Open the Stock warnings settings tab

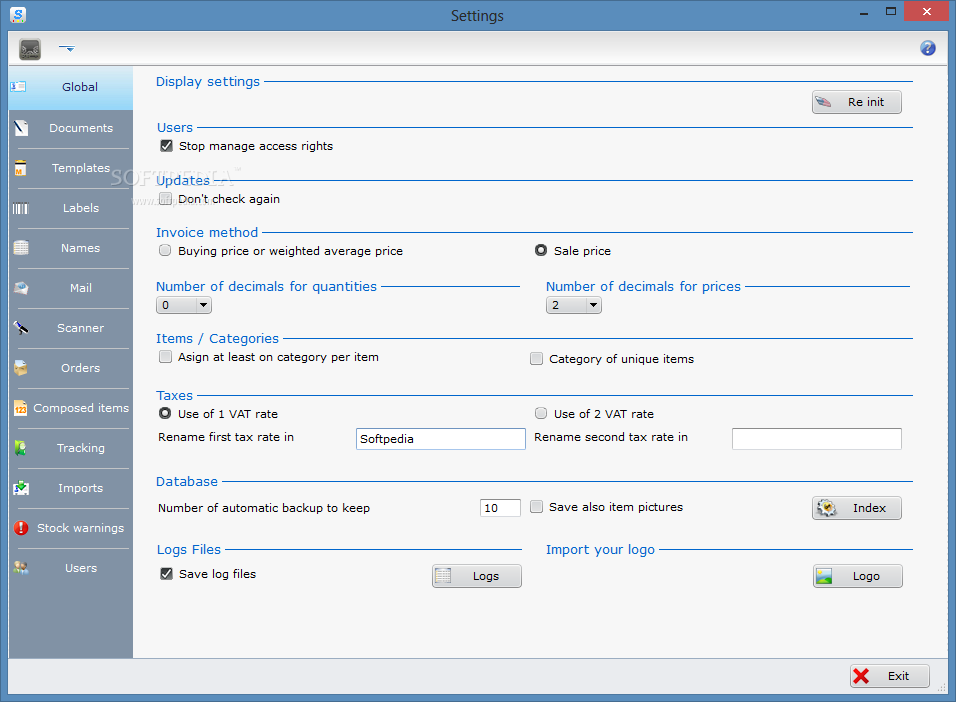71,528
